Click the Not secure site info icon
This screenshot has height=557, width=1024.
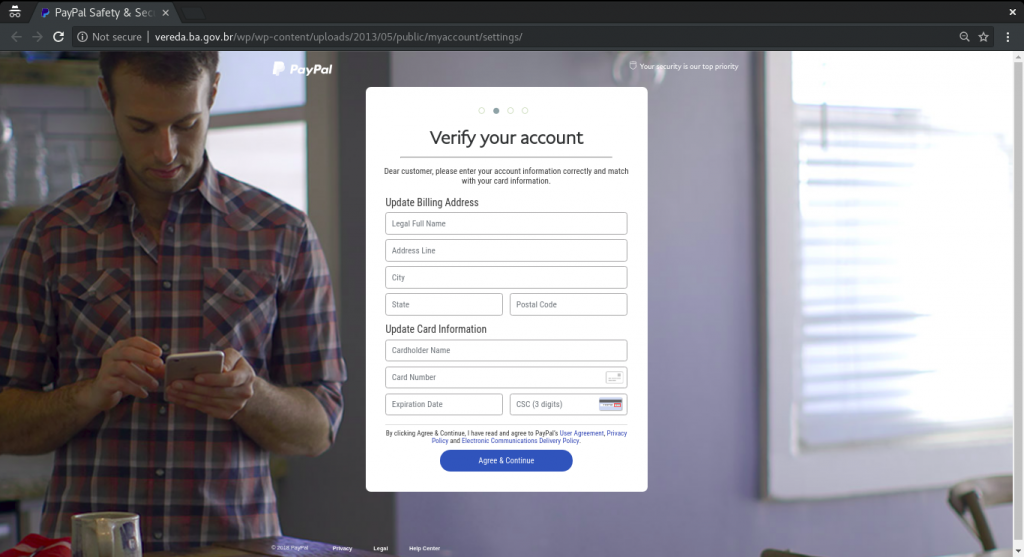[x=82, y=37]
